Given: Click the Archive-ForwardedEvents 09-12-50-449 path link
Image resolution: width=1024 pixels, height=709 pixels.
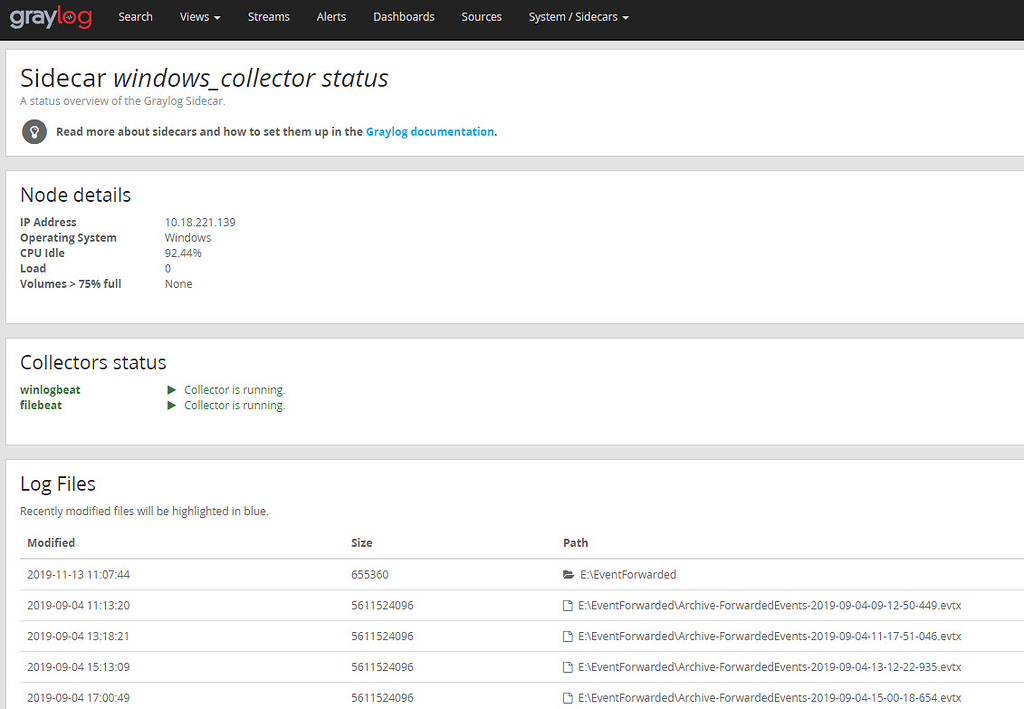Looking at the screenshot, I should pos(770,605).
